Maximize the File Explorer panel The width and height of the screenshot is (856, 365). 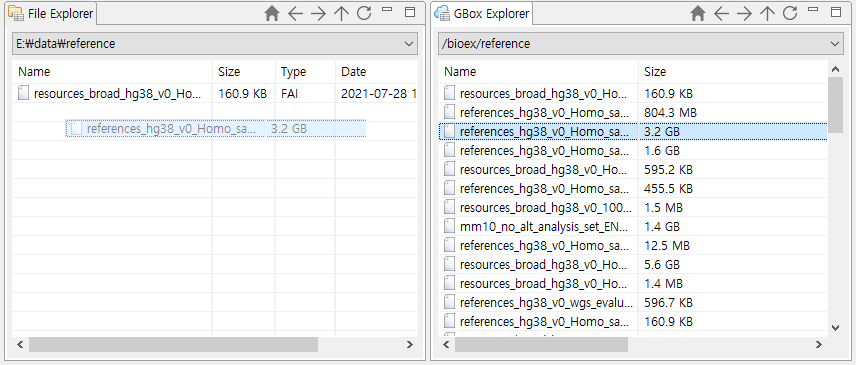pyautogui.click(x=409, y=12)
